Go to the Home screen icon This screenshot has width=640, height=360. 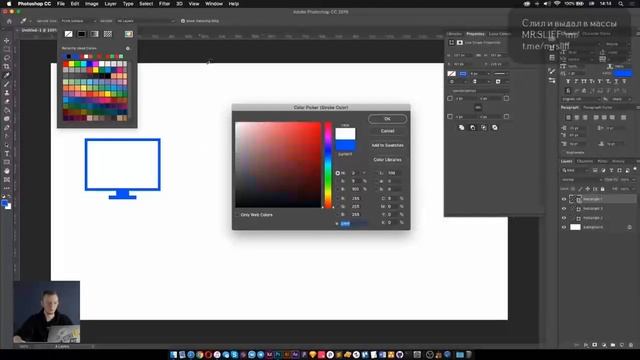9,21
